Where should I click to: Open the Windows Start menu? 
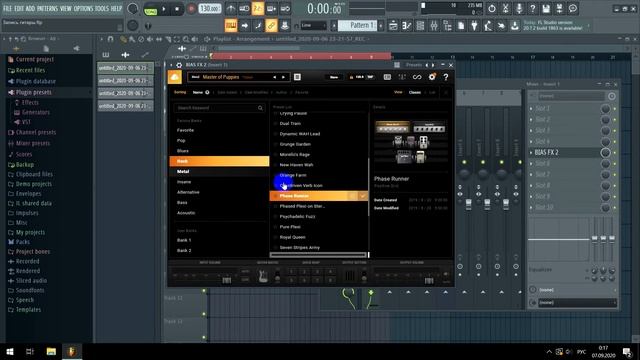(10, 351)
